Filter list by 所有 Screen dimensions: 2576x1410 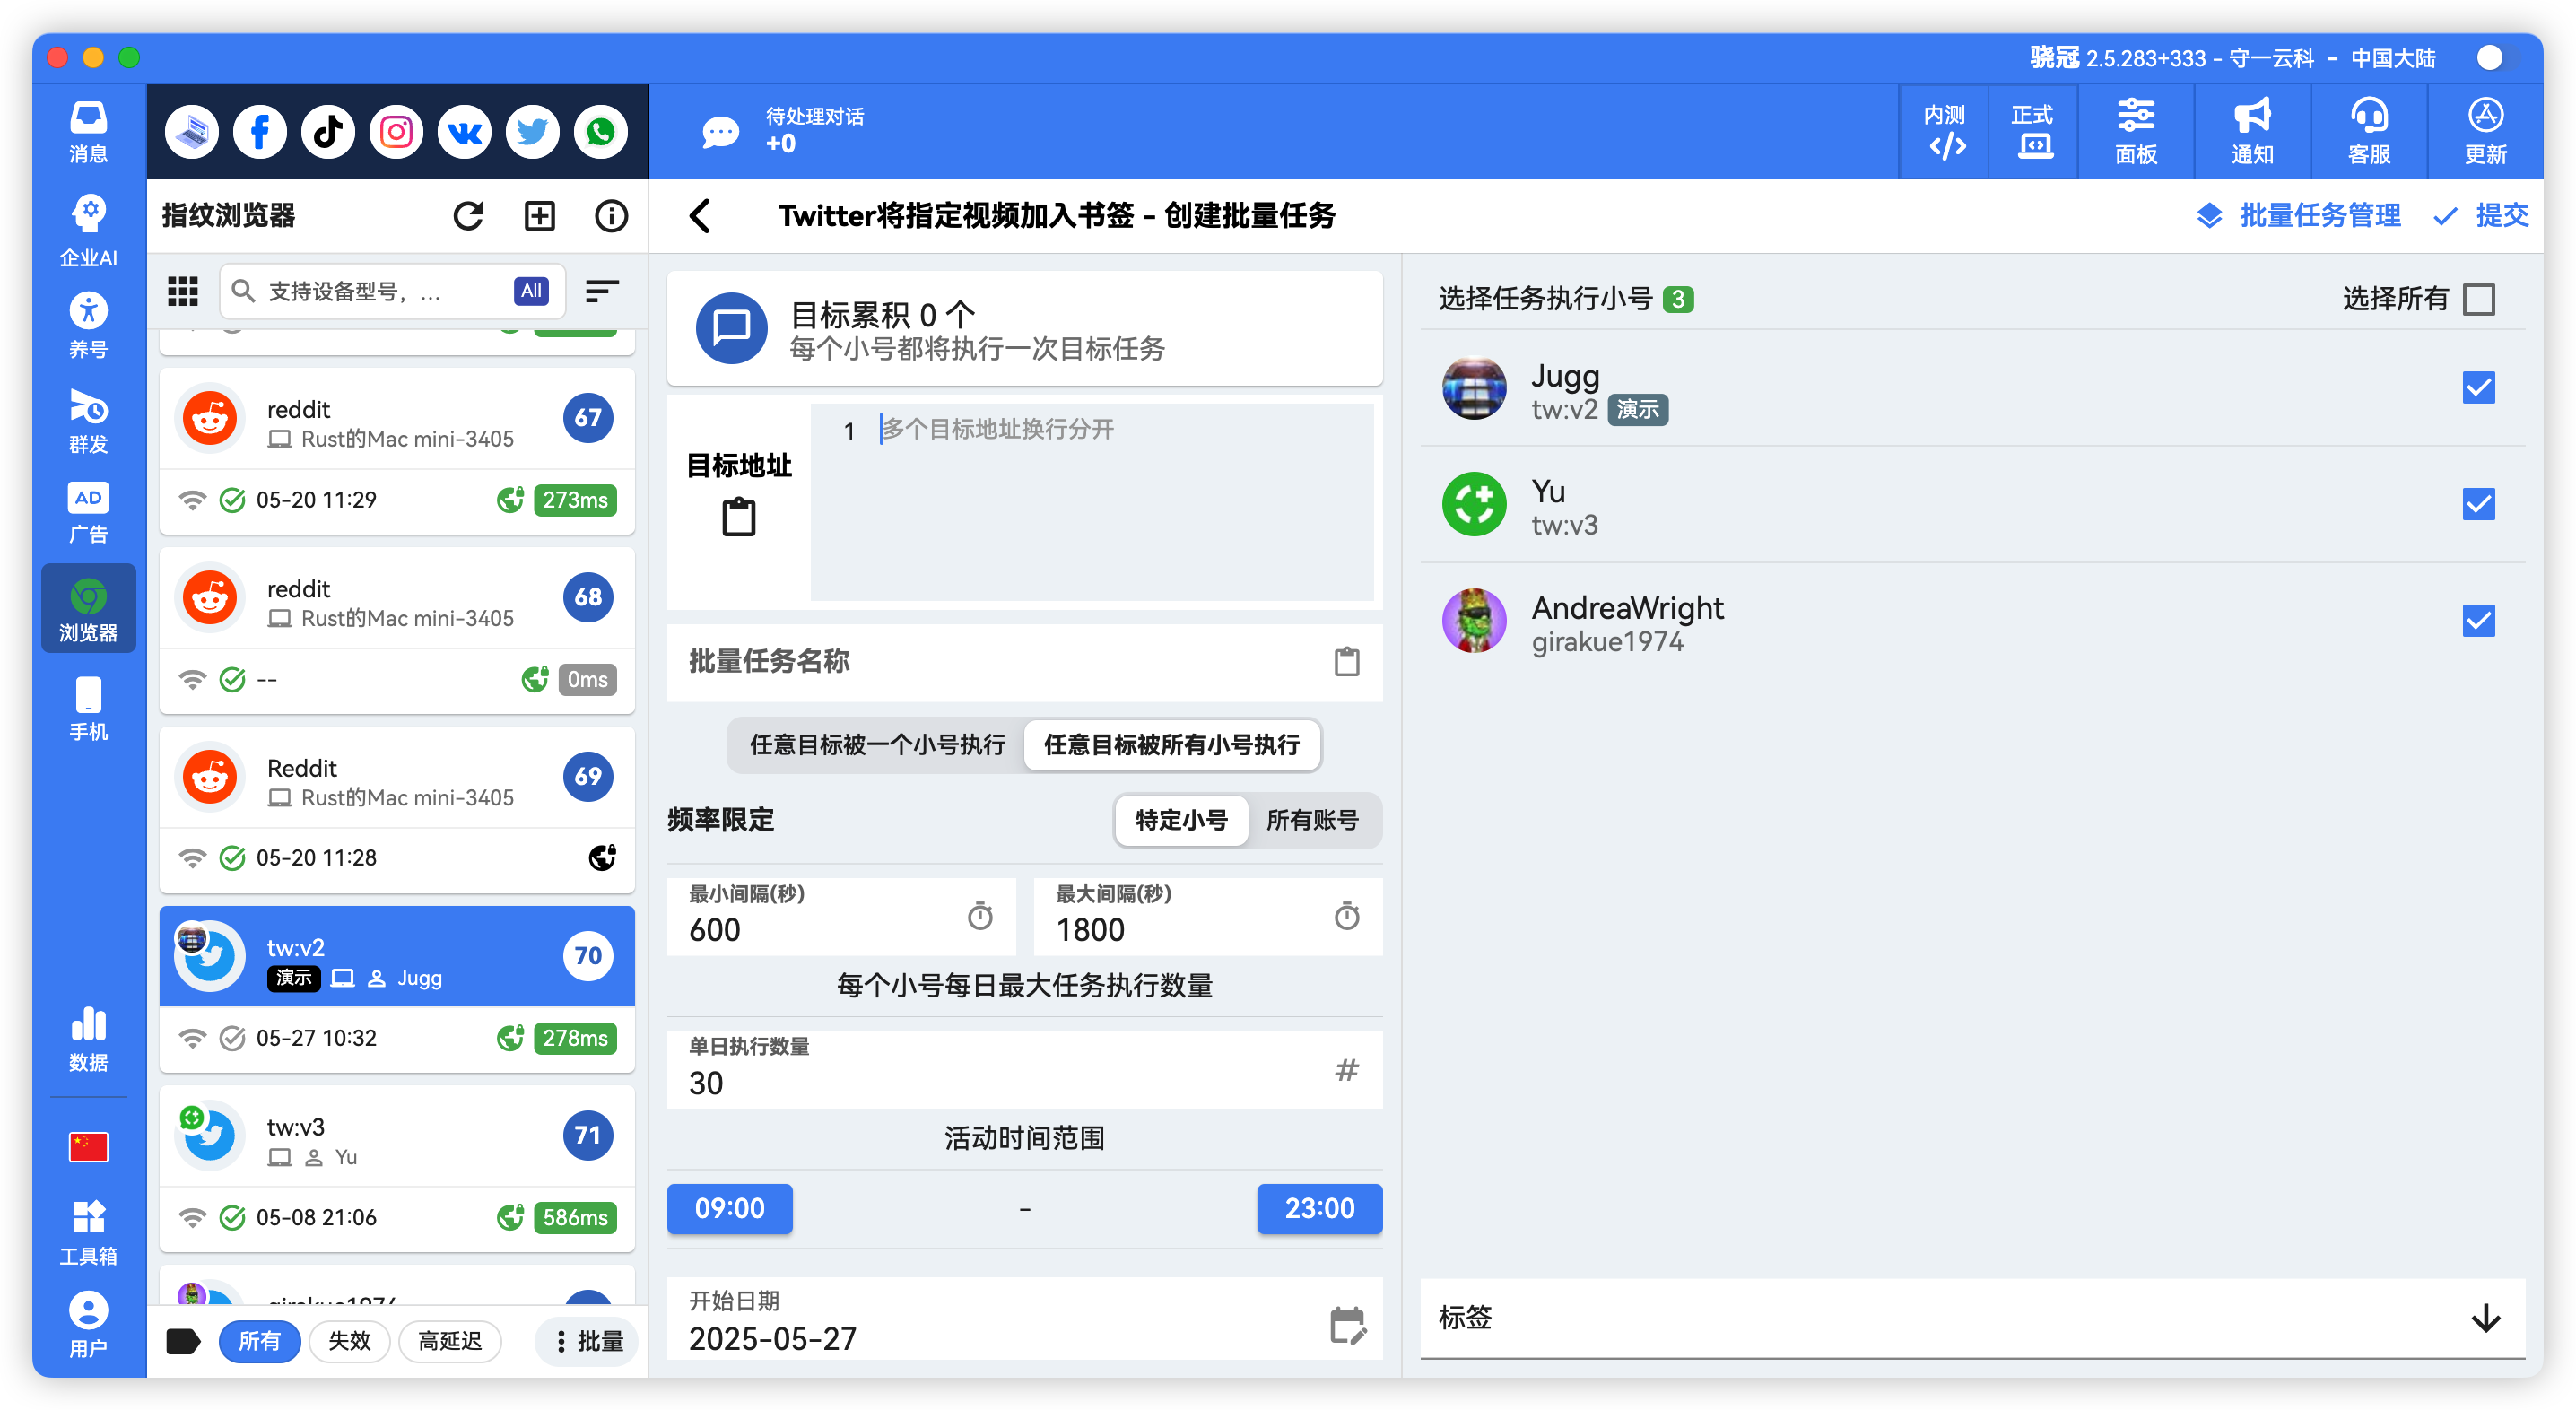coord(259,1341)
